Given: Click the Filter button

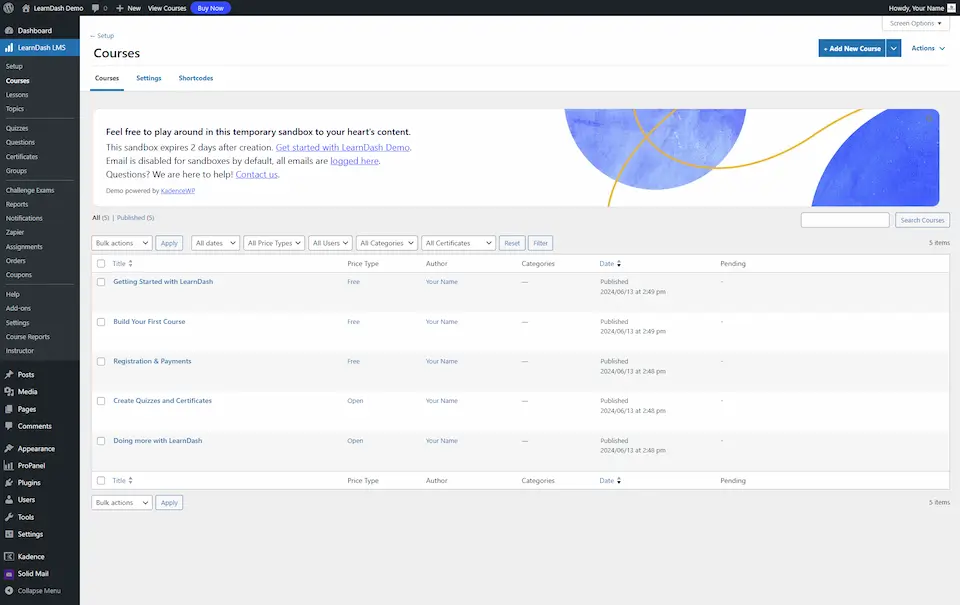Looking at the screenshot, I should click(541, 243).
